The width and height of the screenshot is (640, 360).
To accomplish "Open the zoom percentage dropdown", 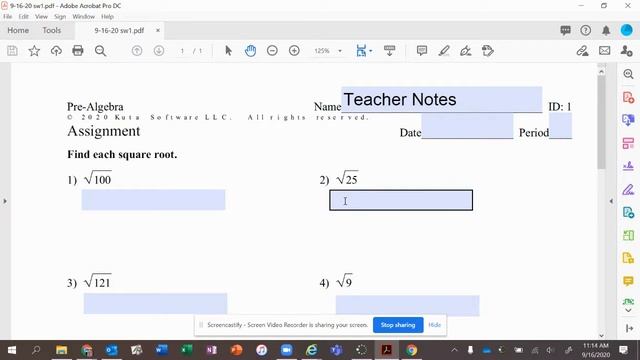I will [340, 51].
